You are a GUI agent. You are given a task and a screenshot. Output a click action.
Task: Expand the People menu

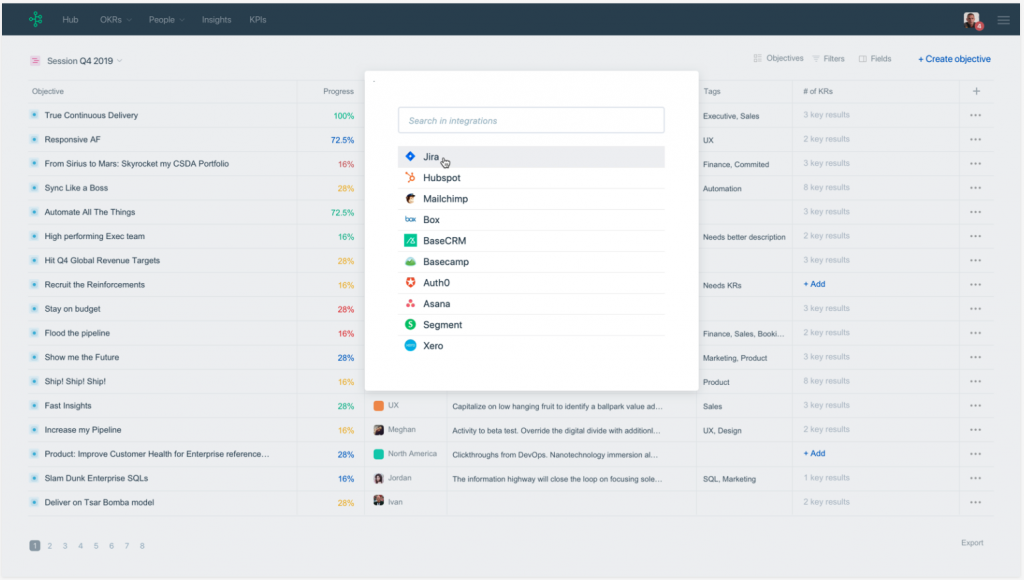[166, 20]
